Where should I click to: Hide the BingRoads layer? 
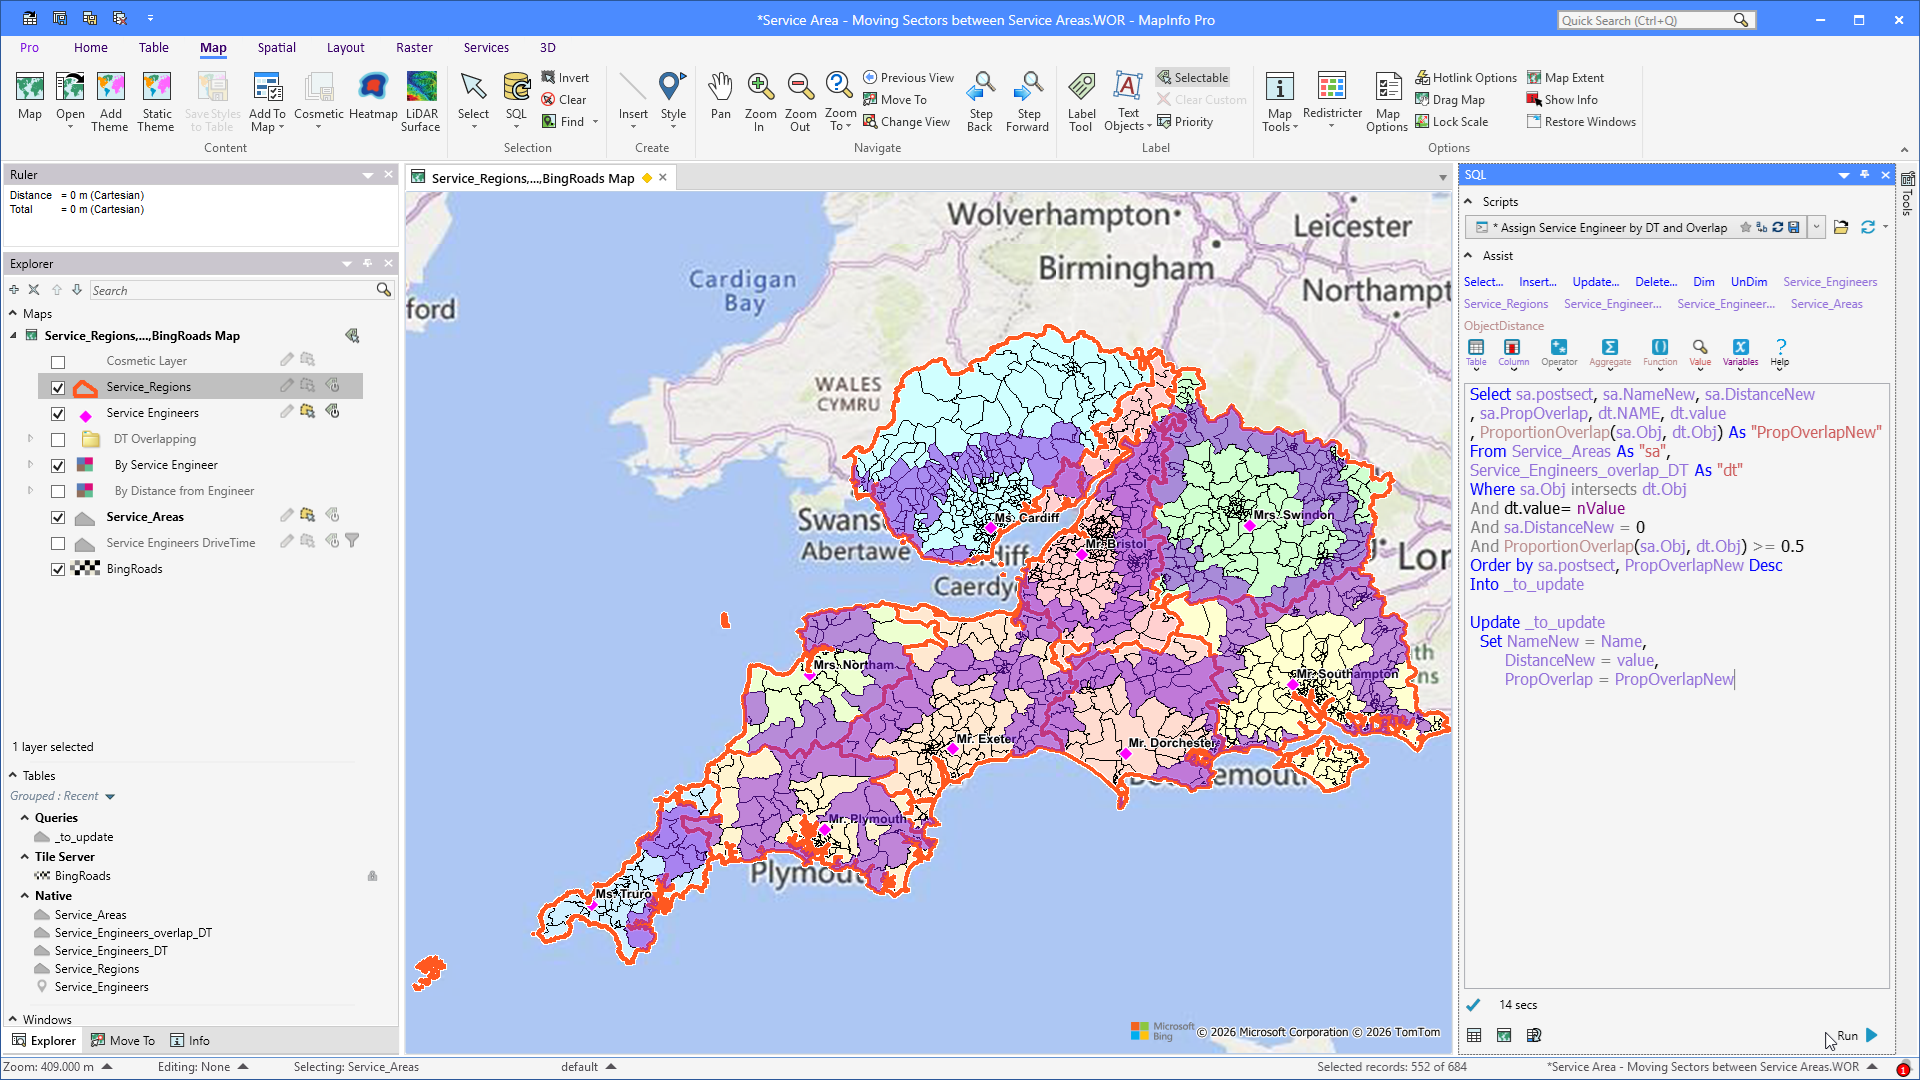pos(58,570)
